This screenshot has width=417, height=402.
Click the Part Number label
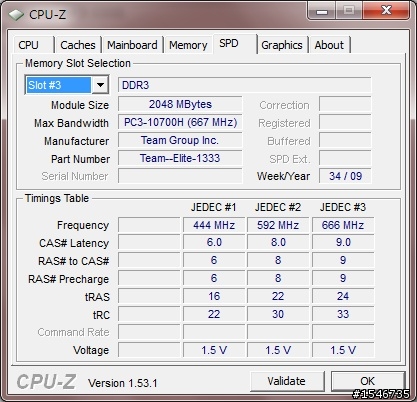[x=80, y=159]
